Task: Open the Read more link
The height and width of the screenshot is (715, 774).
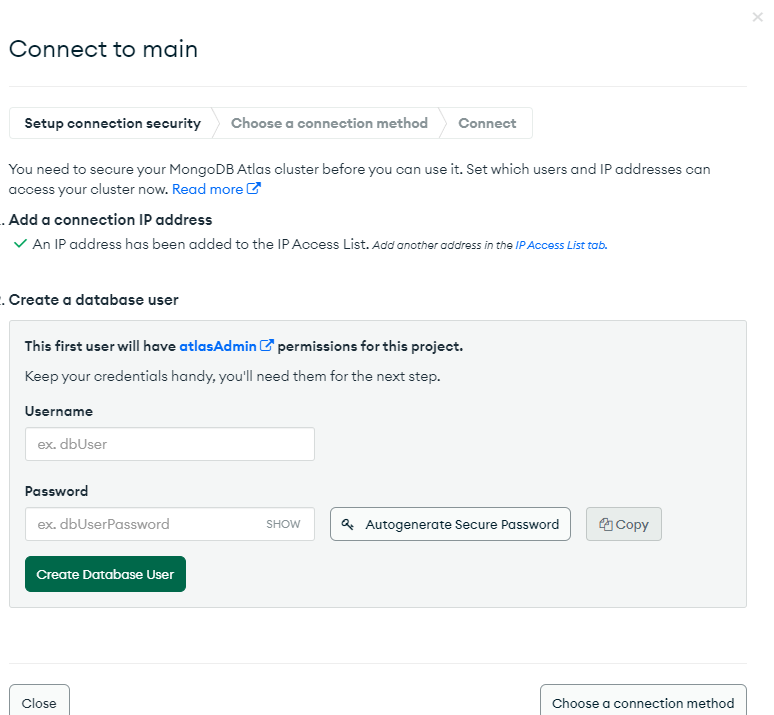Action: coord(207,189)
